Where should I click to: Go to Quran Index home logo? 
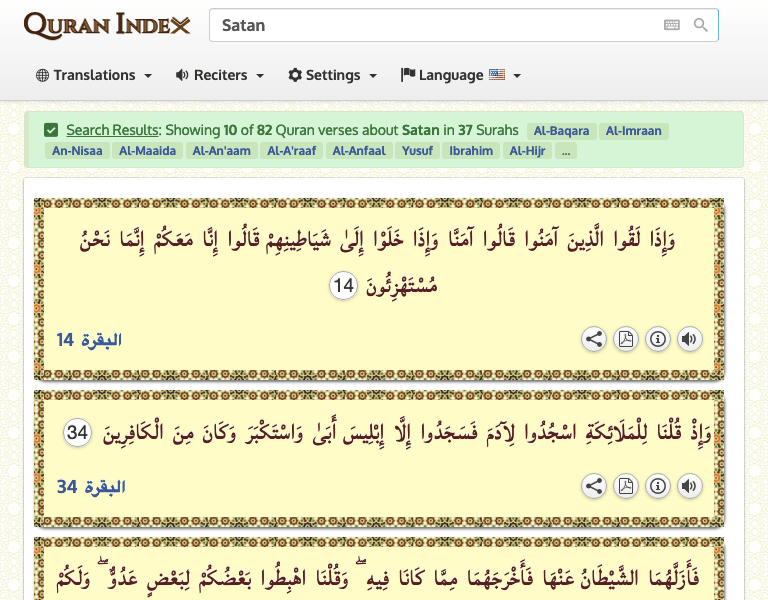pos(106,25)
